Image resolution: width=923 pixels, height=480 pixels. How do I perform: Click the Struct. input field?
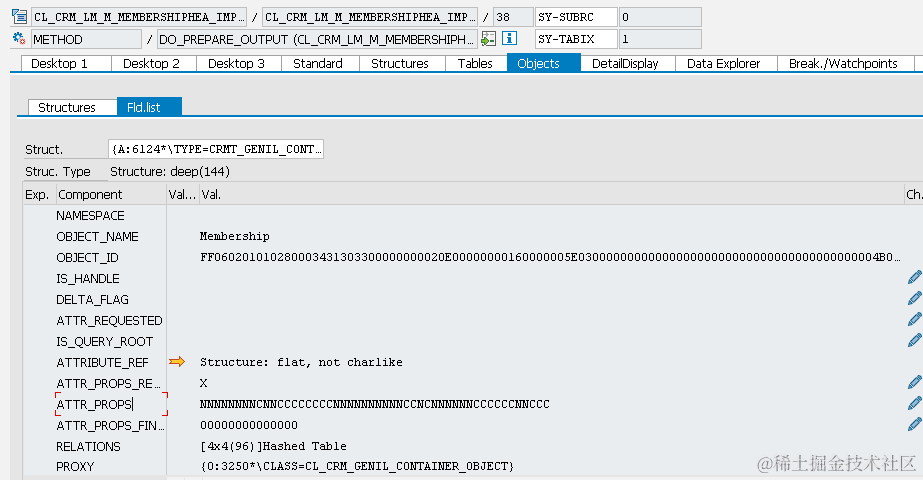tap(216, 149)
